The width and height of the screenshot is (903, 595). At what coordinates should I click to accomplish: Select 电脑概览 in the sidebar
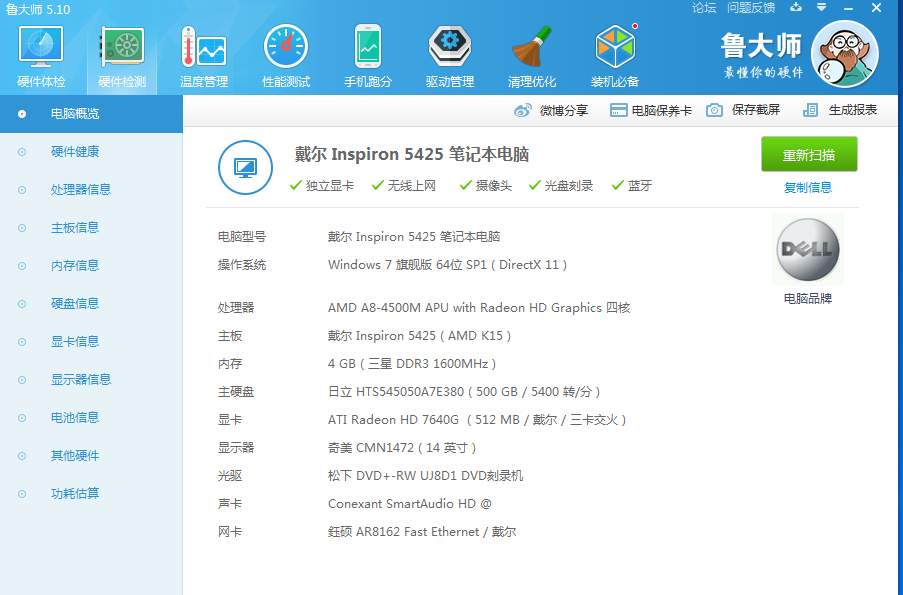[91, 114]
